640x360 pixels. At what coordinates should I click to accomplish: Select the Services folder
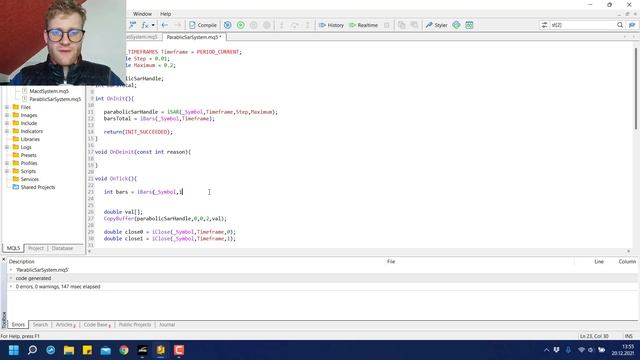pos(30,179)
